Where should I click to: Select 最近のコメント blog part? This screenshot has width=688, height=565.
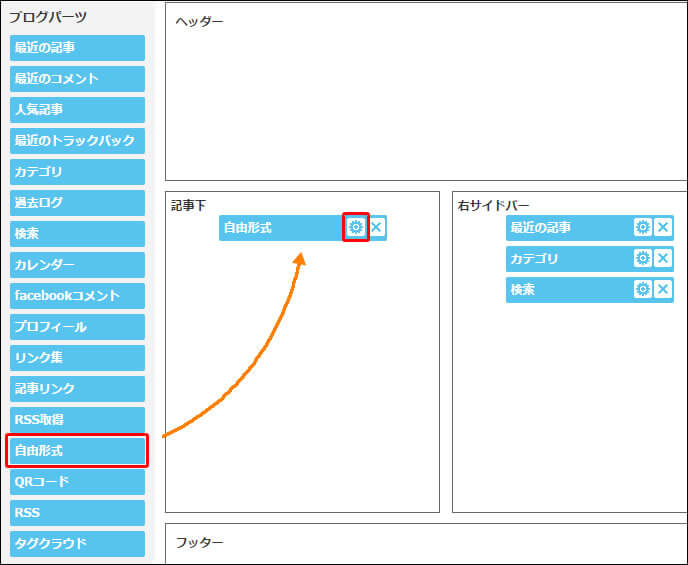(x=77, y=79)
